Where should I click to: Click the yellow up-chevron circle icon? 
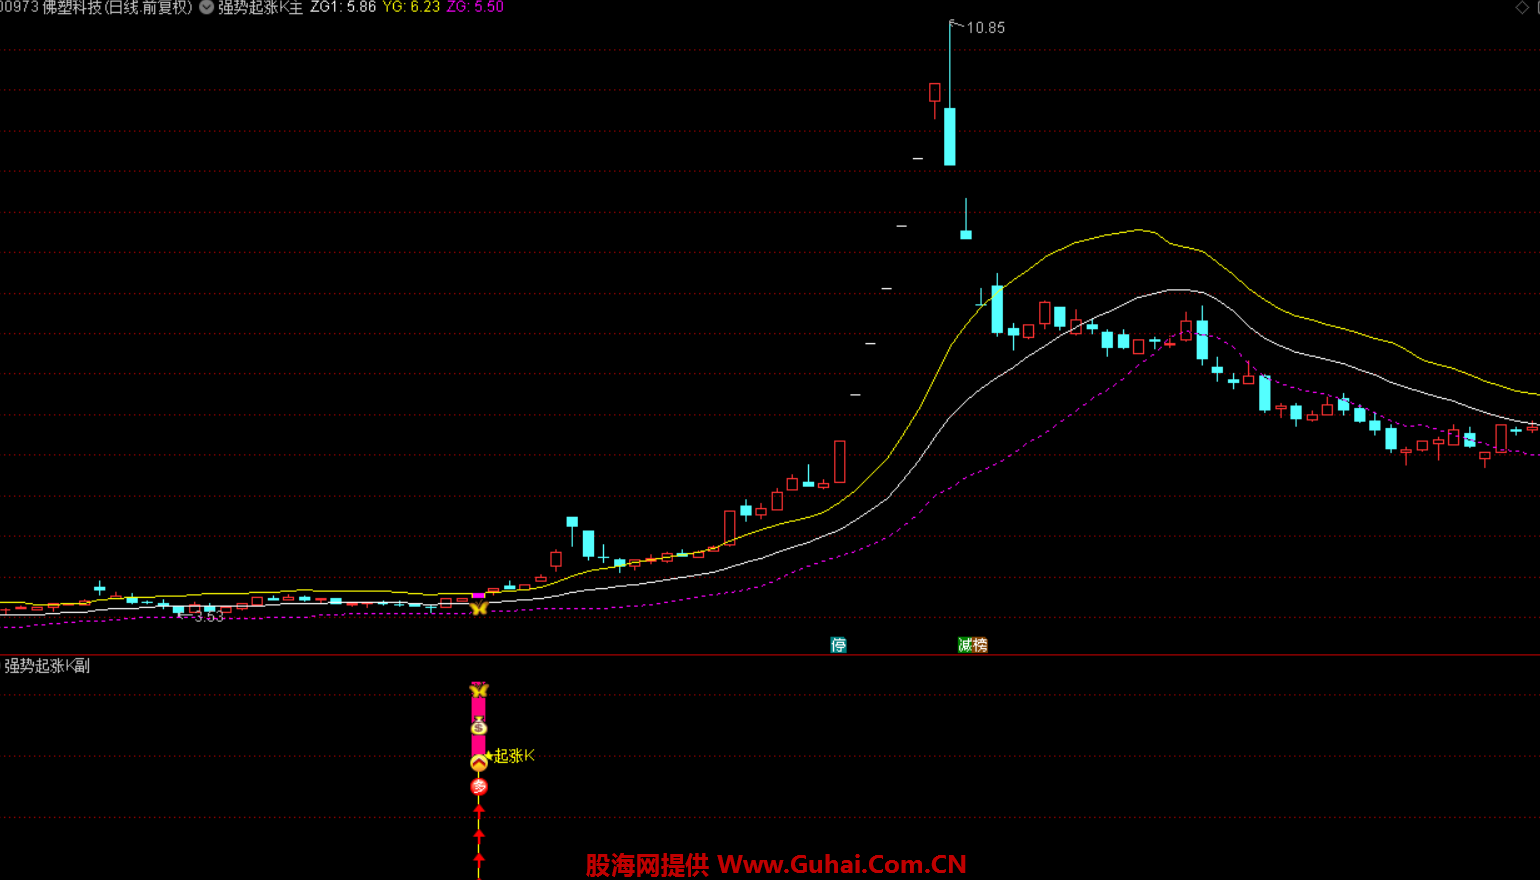[479, 762]
